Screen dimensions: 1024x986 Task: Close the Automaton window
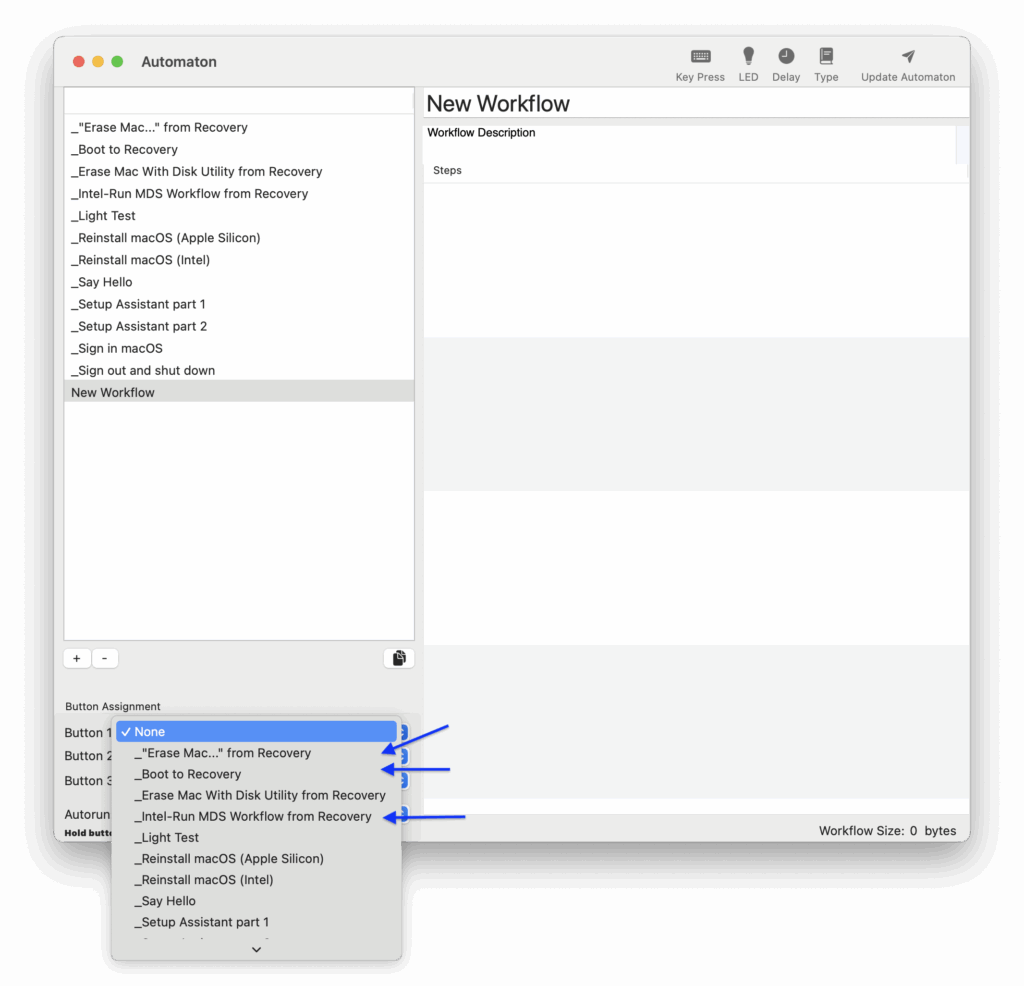pyautogui.click(x=78, y=61)
